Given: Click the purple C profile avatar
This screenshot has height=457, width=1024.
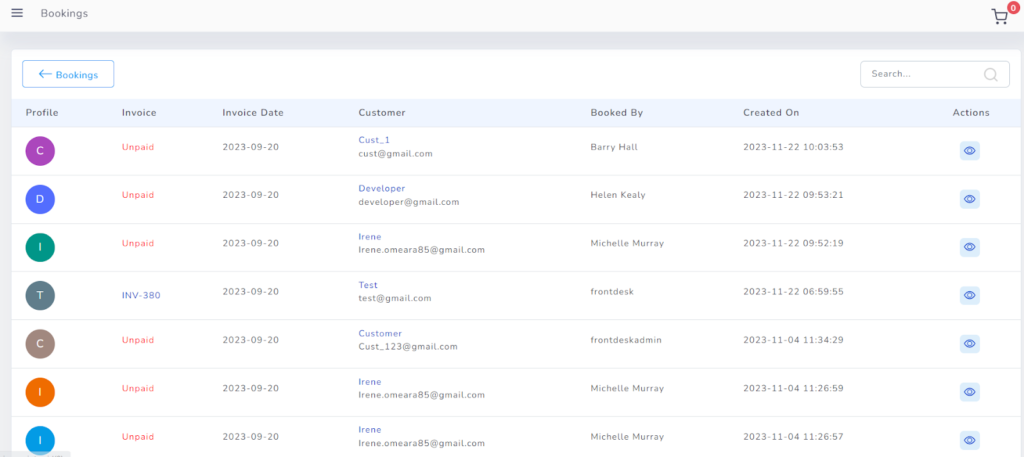Looking at the screenshot, I should (x=40, y=151).
